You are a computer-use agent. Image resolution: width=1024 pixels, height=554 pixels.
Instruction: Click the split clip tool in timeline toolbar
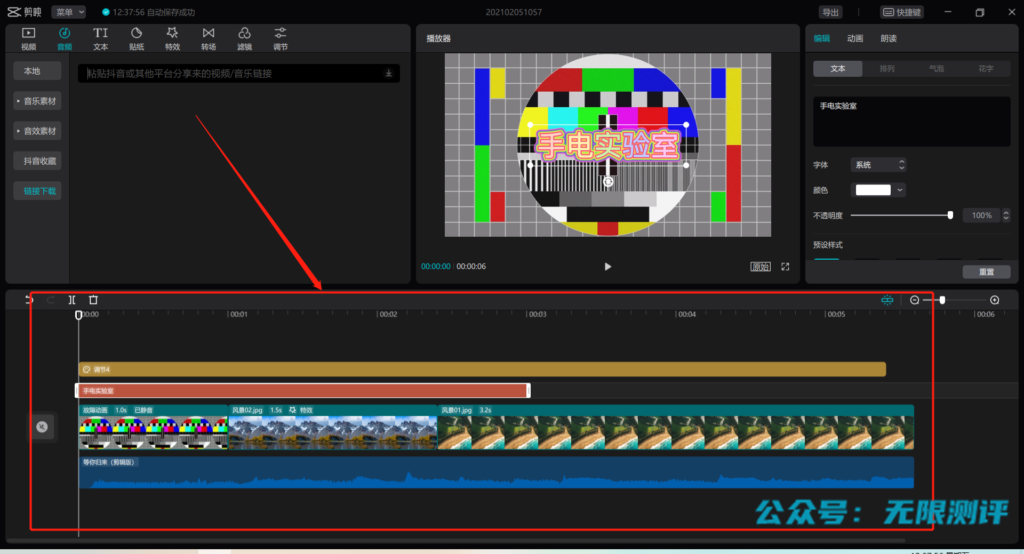pos(72,300)
